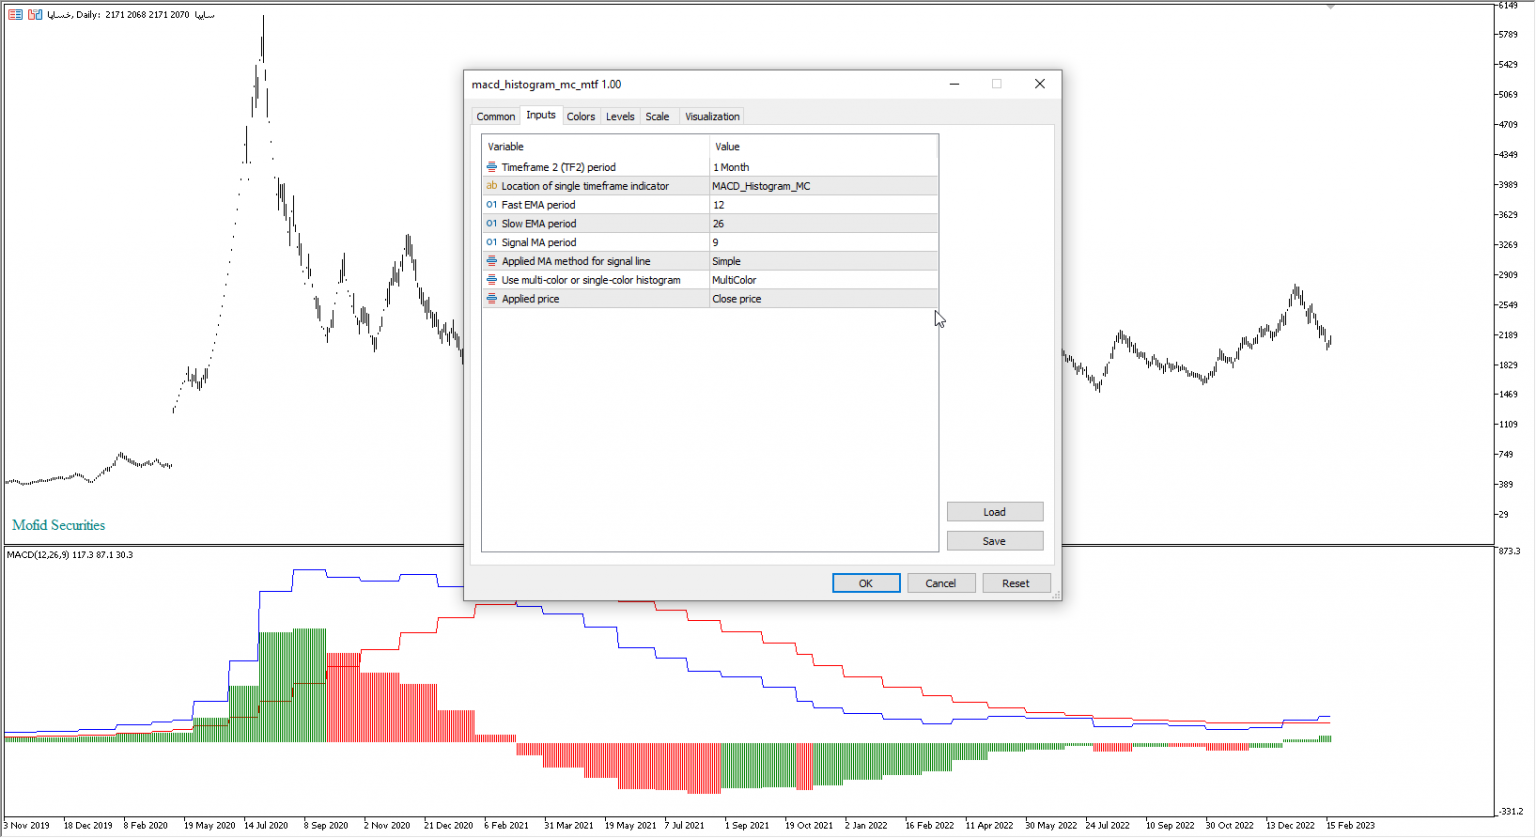Click the Load button
Viewport: 1536px width, 838px height.
pyautogui.click(x=995, y=511)
